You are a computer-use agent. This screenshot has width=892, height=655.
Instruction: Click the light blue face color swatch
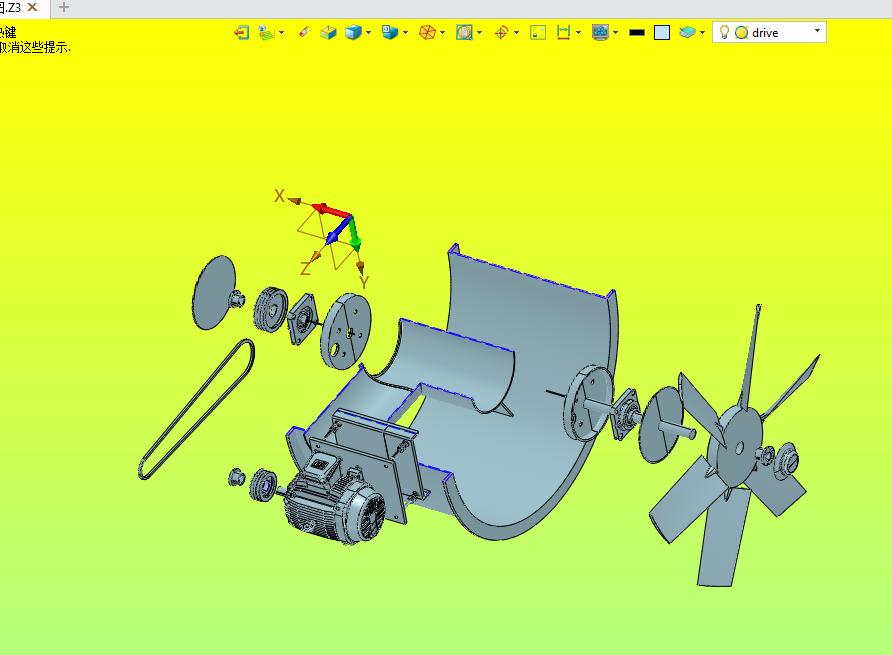pos(662,32)
